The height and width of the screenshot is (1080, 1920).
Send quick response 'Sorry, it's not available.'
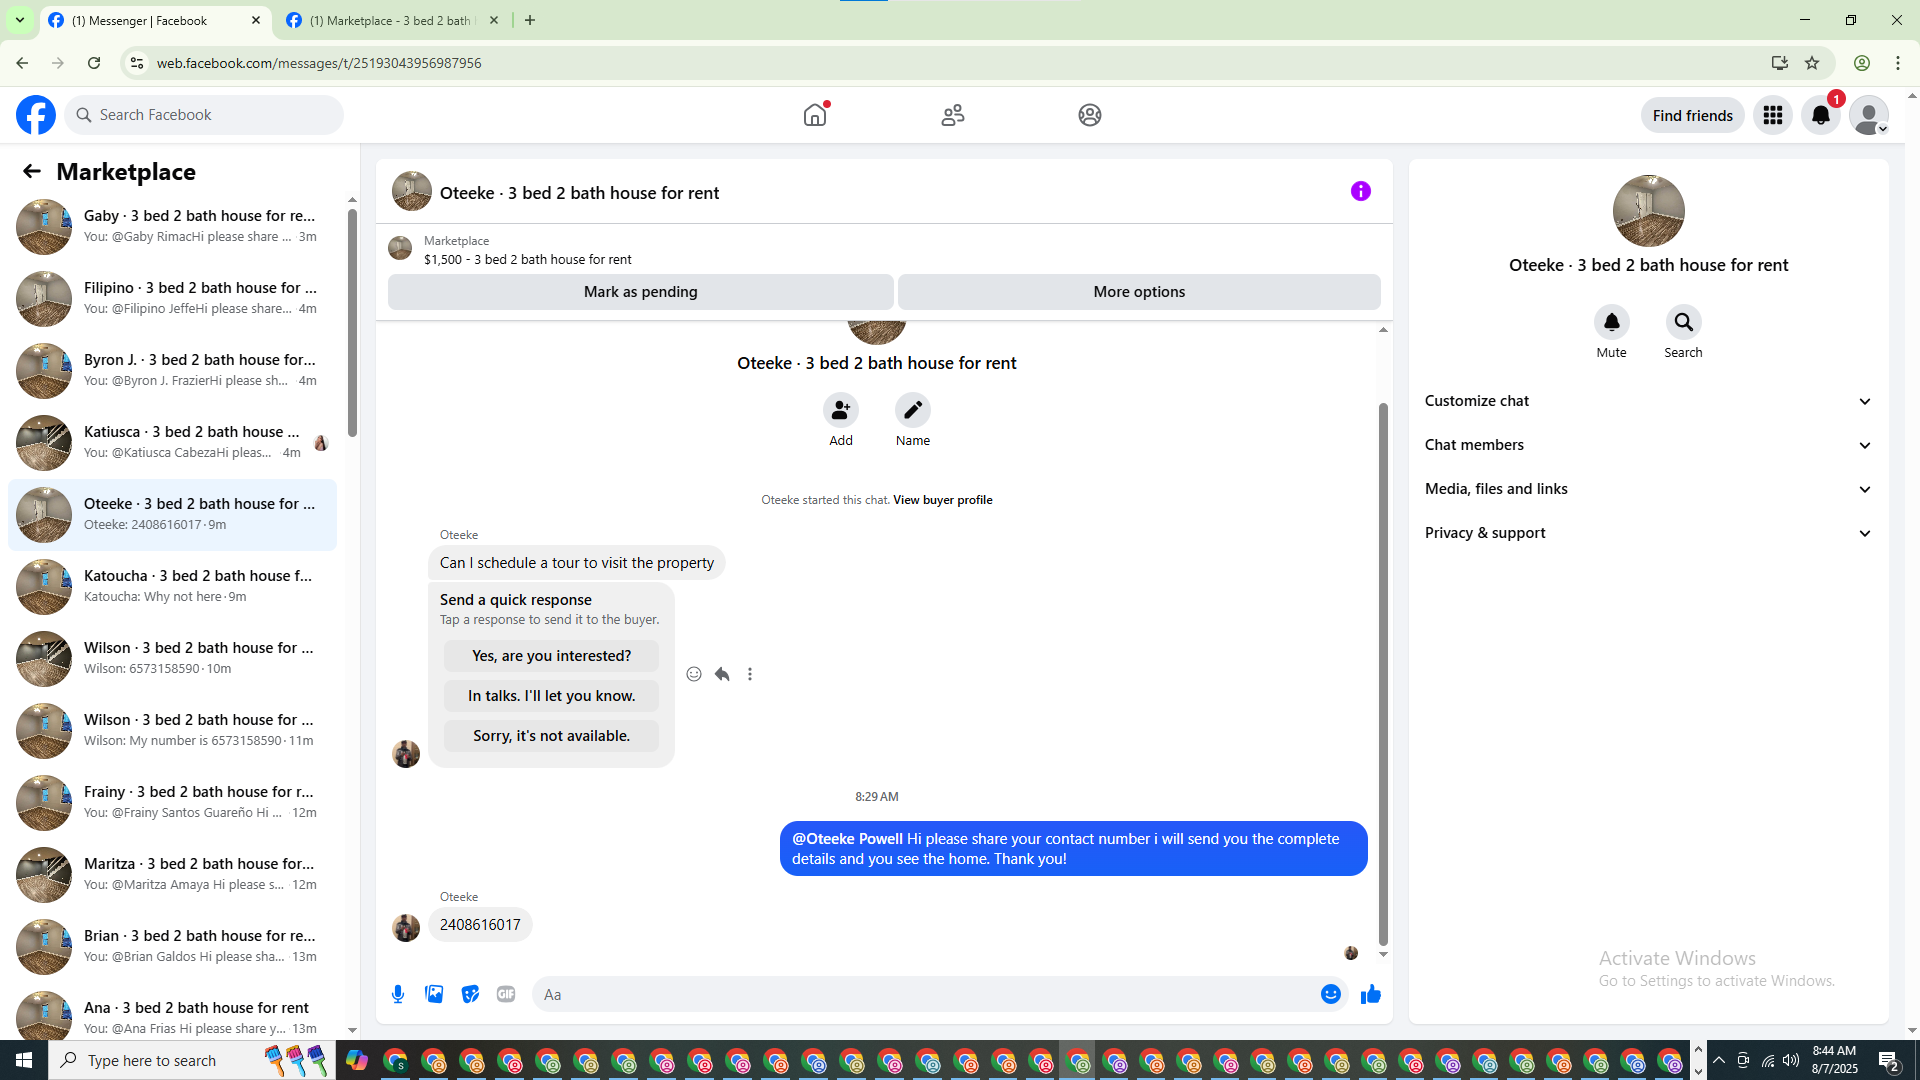(552, 736)
